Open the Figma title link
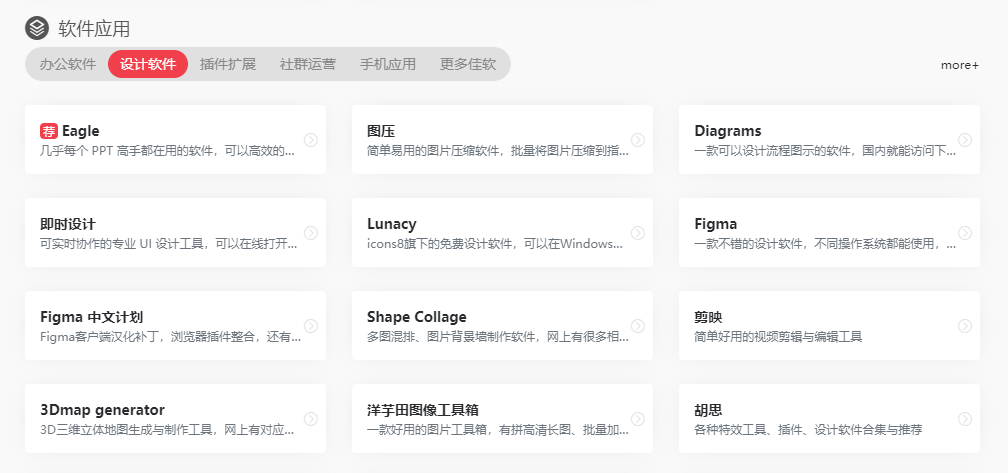 [716, 224]
